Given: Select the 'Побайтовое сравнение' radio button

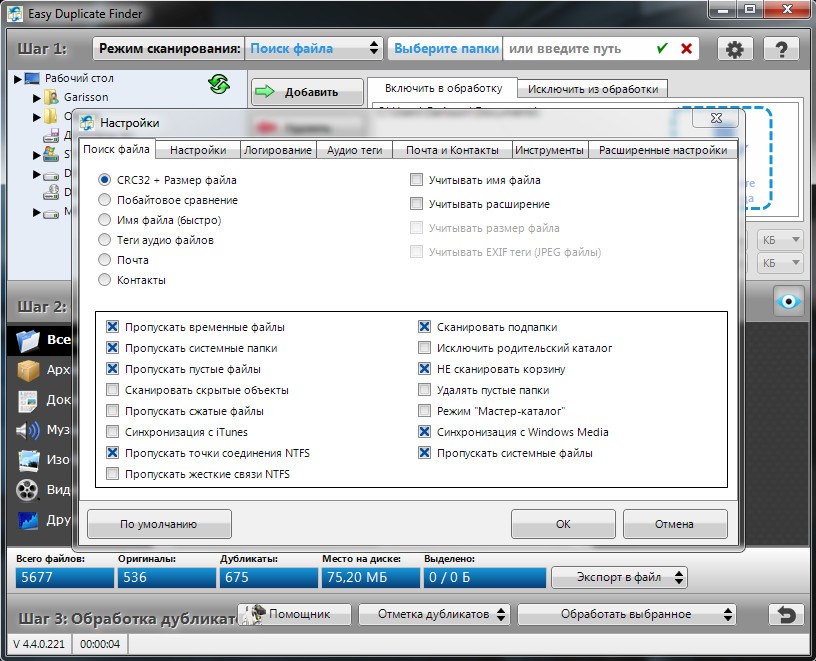Looking at the screenshot, I should pos(105,200).
